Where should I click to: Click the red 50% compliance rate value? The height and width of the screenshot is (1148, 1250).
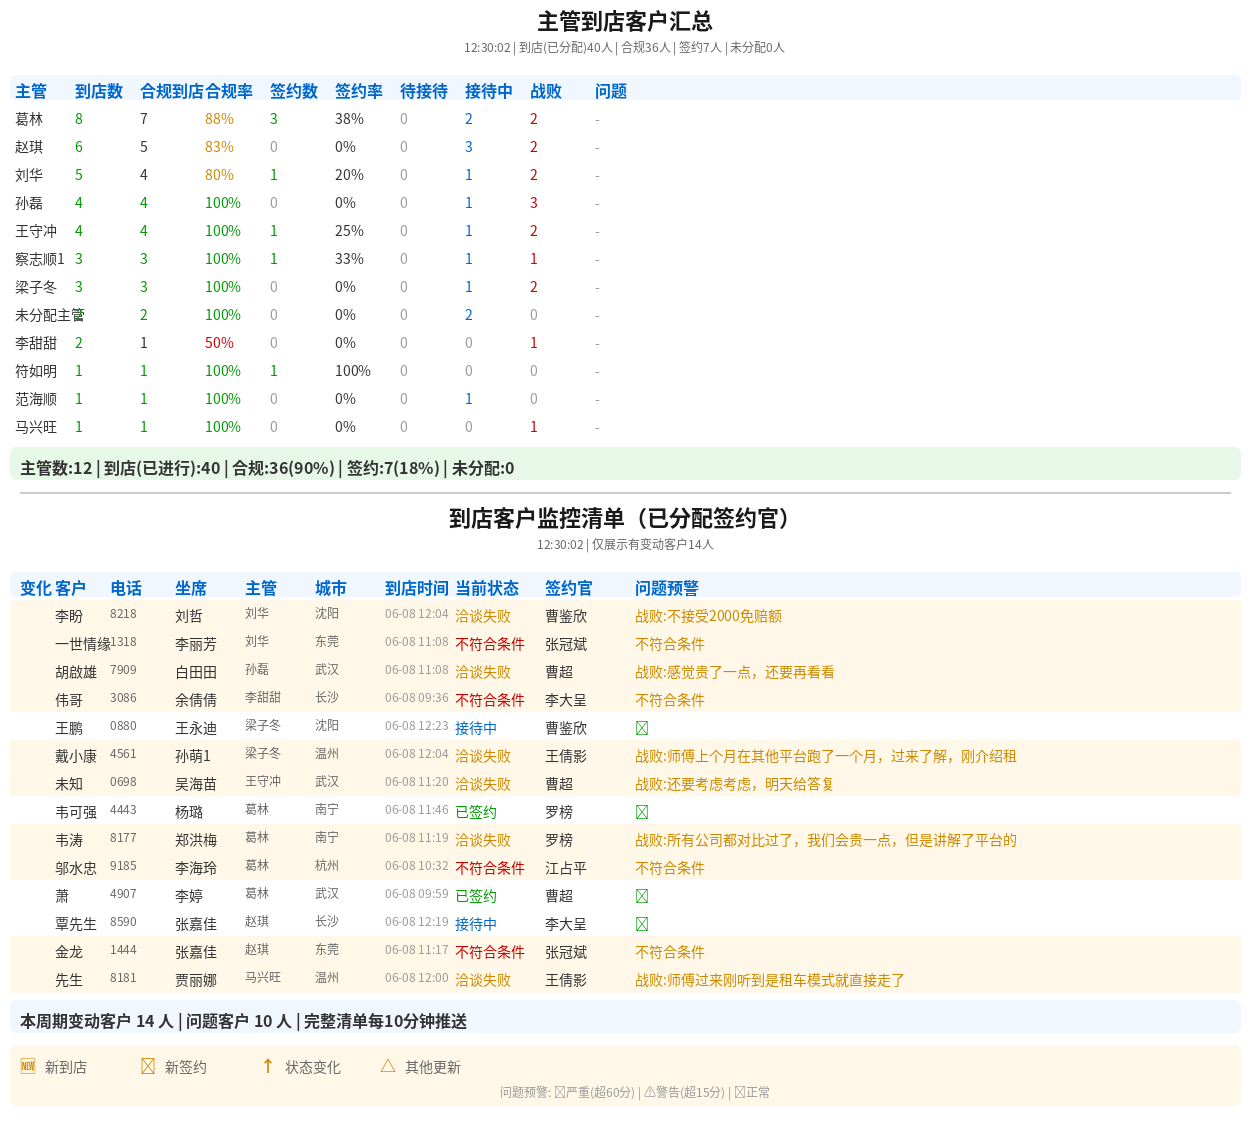click(x=219, y=343)
